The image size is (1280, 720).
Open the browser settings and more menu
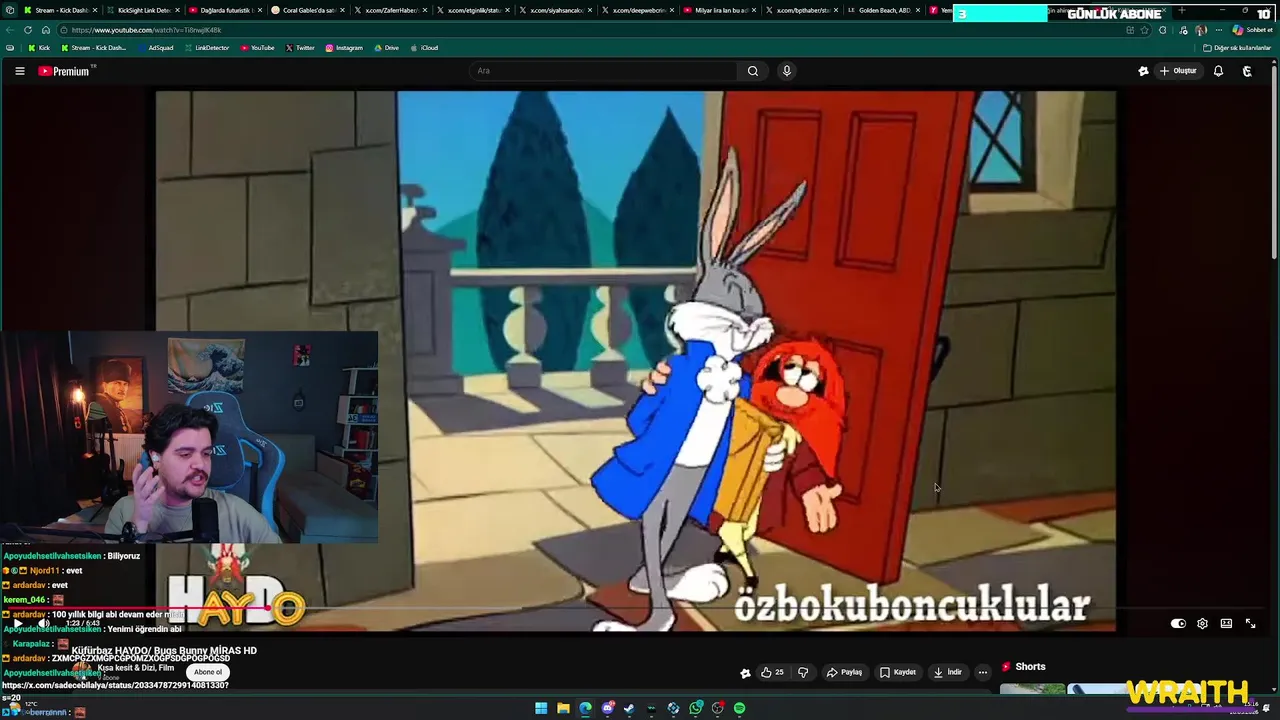coord(1218,30)
